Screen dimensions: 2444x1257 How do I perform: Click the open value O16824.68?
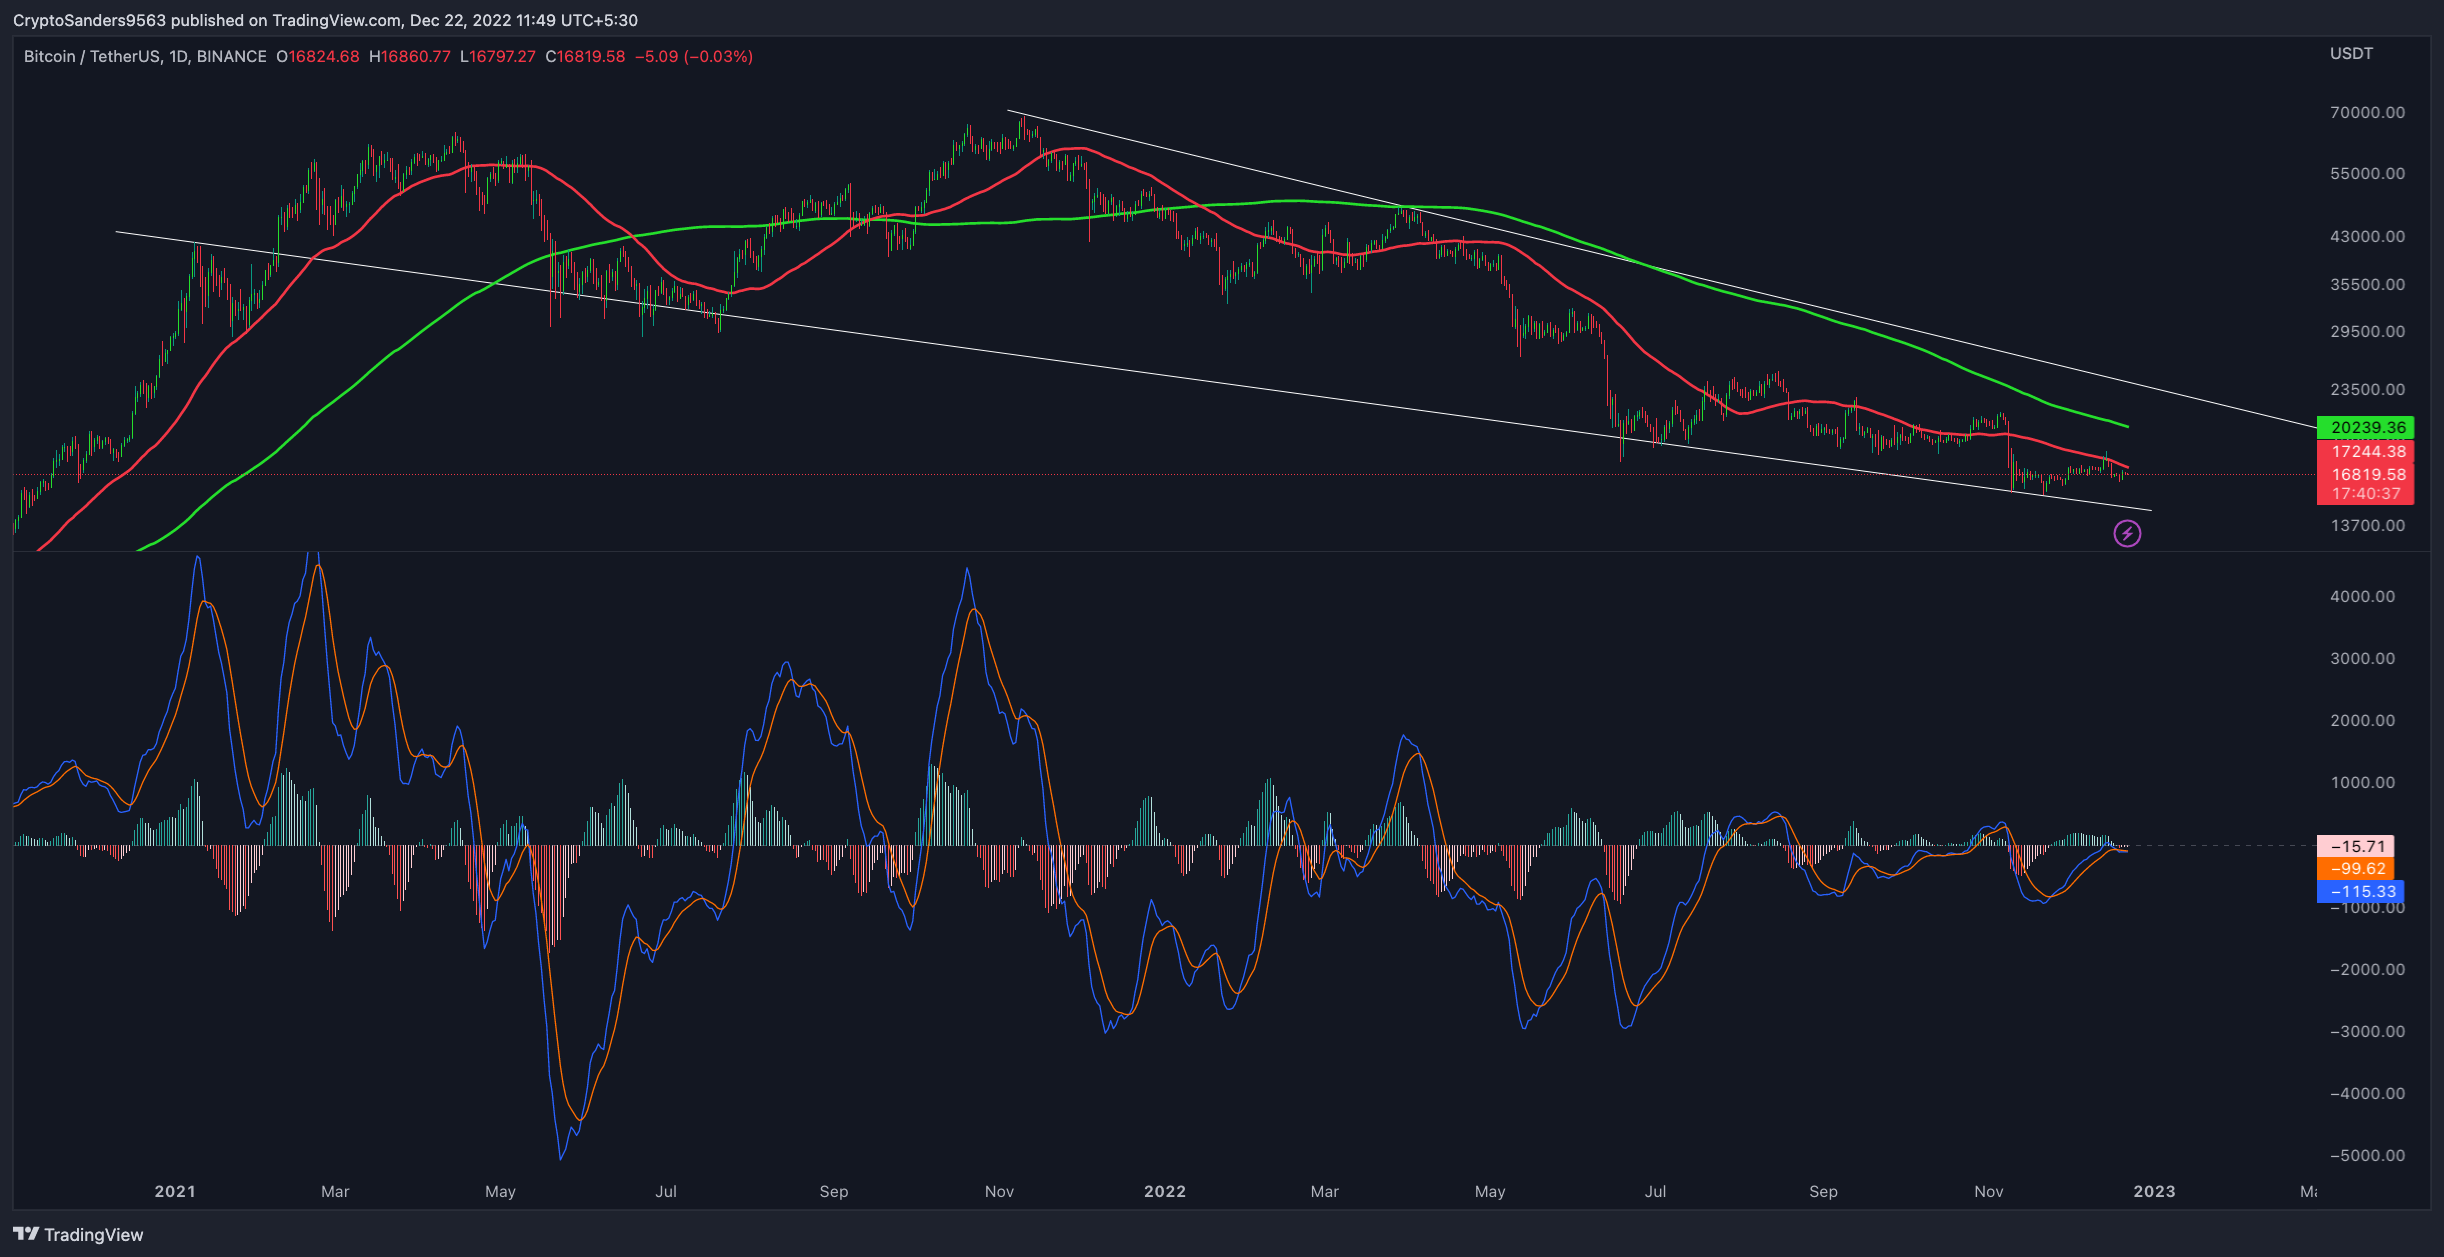tap(317, 57)
